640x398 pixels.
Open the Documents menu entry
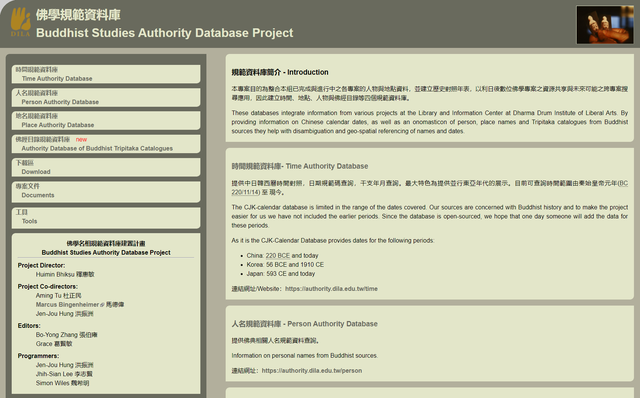tap(106, 191)
